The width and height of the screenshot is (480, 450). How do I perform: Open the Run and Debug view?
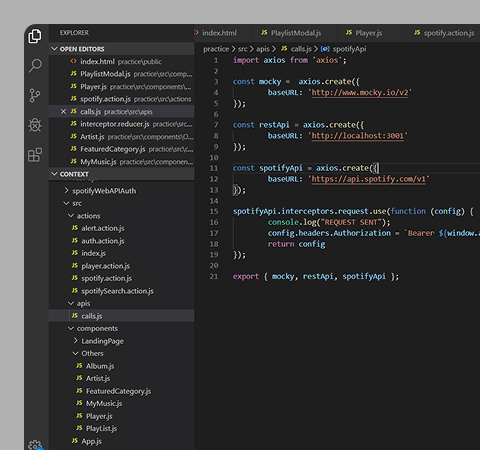[35, 125]
